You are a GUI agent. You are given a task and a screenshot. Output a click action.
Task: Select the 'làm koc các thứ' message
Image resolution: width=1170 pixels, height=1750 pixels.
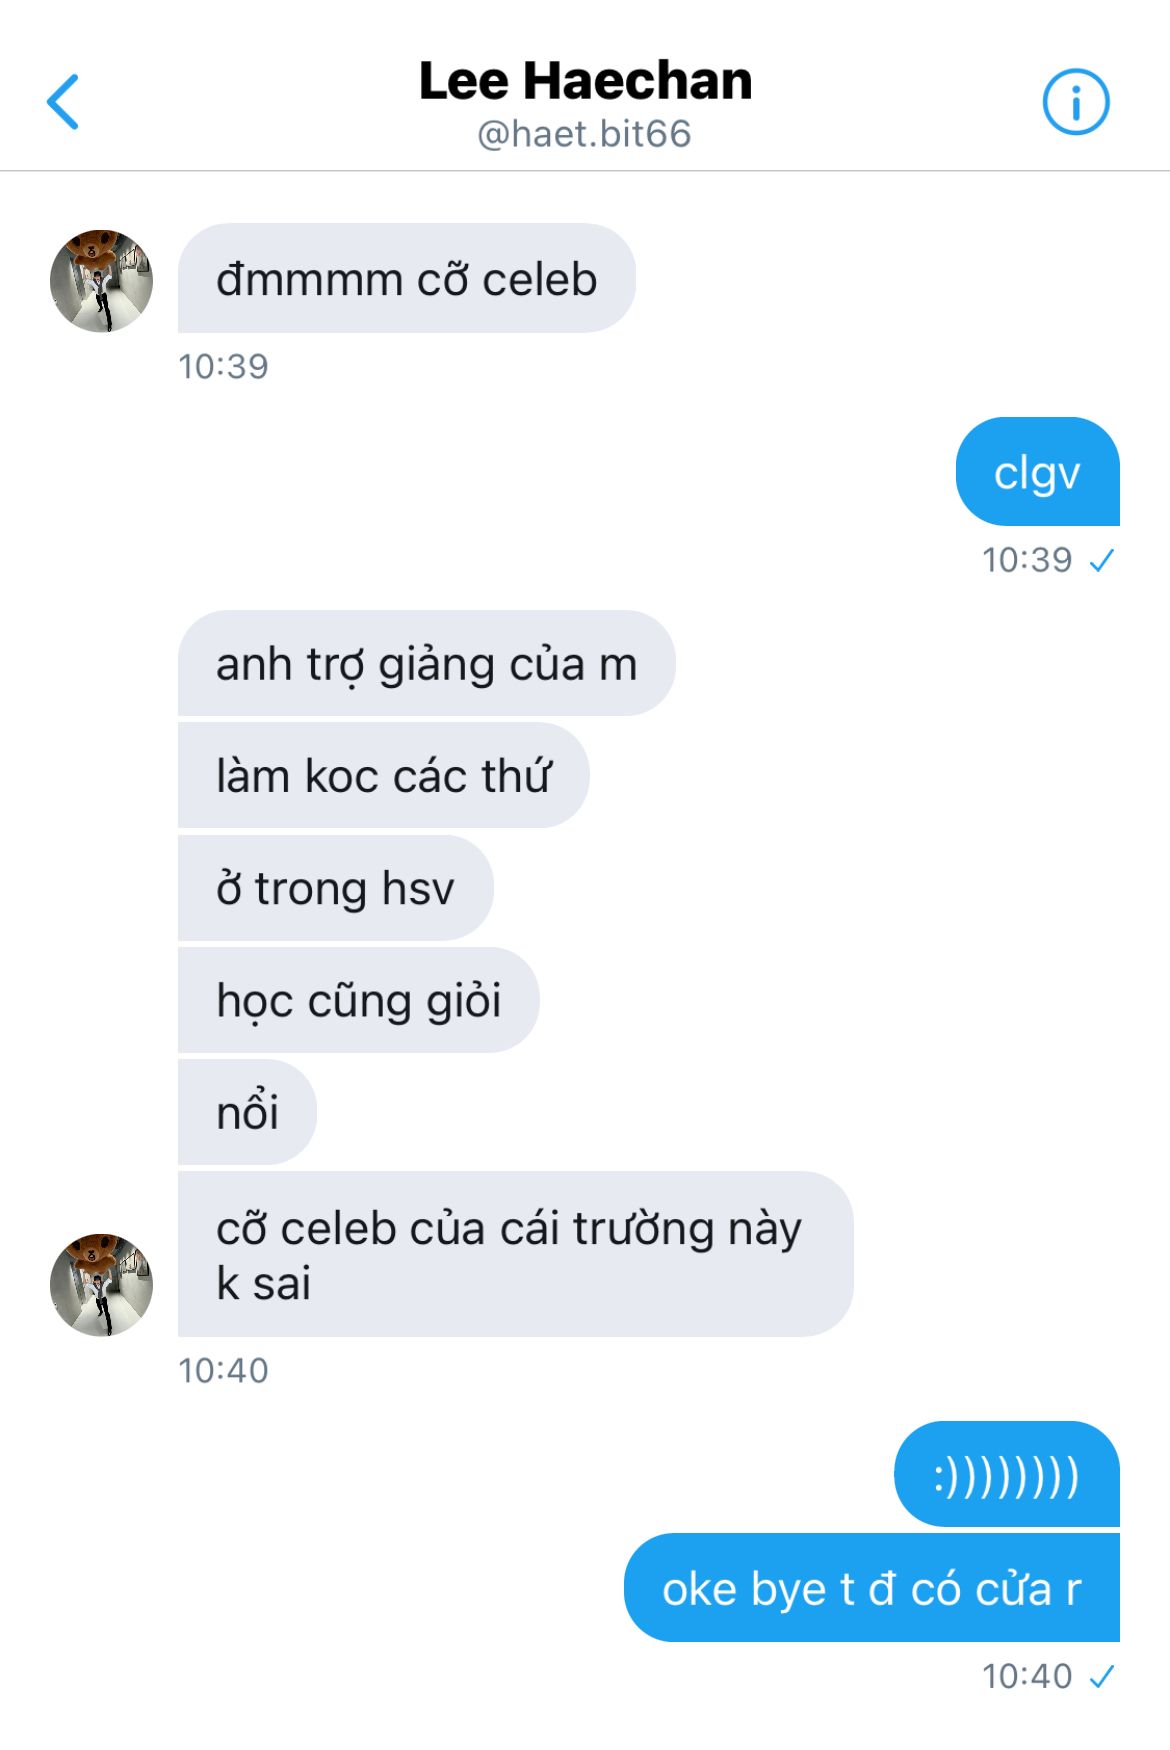click(383, 775)
